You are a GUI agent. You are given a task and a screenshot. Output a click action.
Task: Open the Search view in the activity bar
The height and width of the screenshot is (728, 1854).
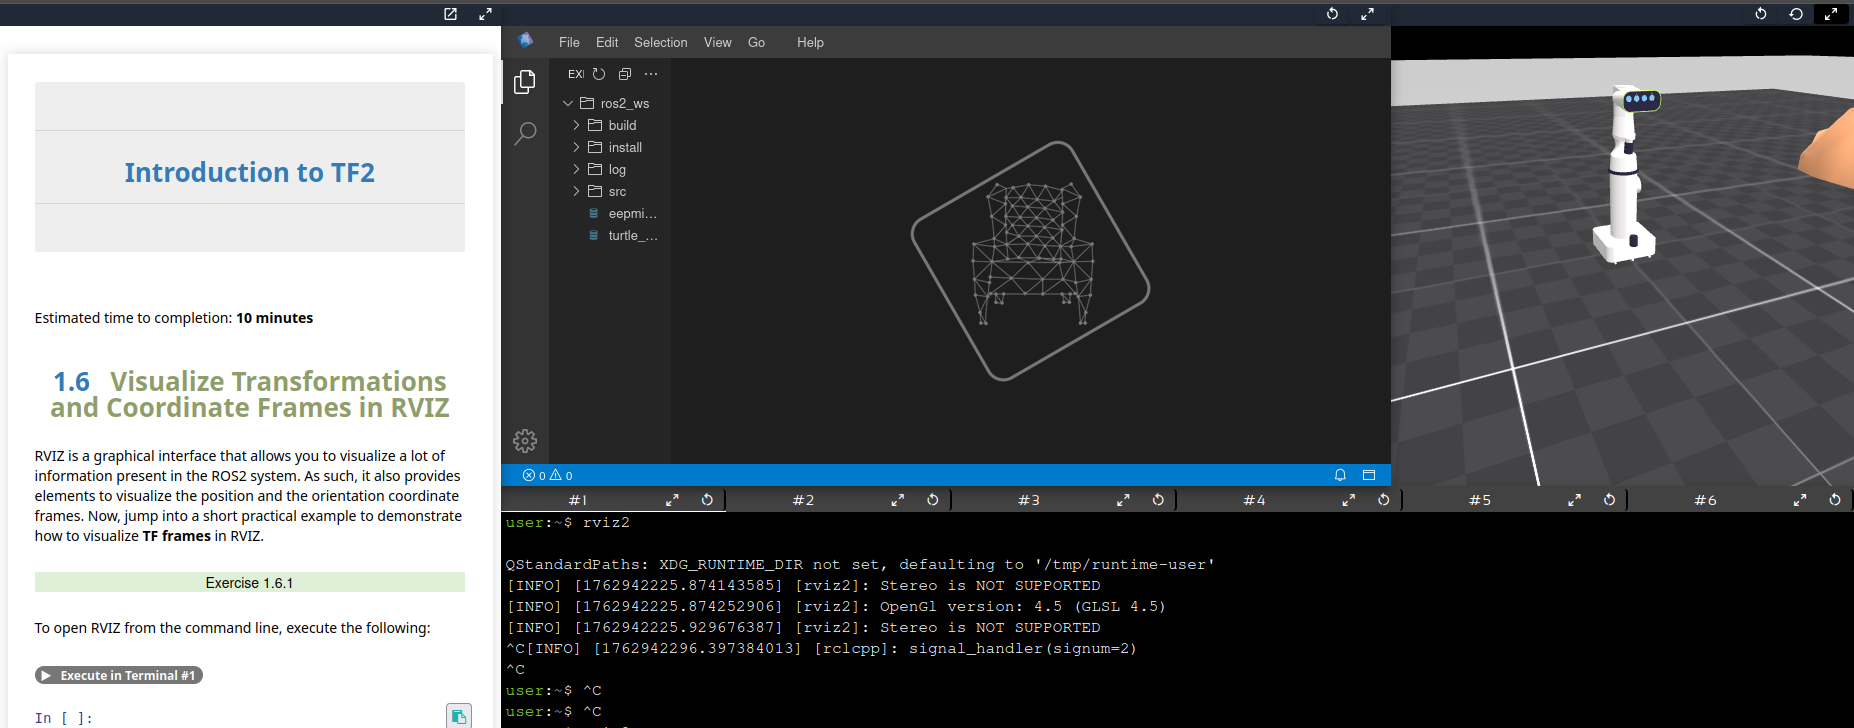click(x=525, y=133)
